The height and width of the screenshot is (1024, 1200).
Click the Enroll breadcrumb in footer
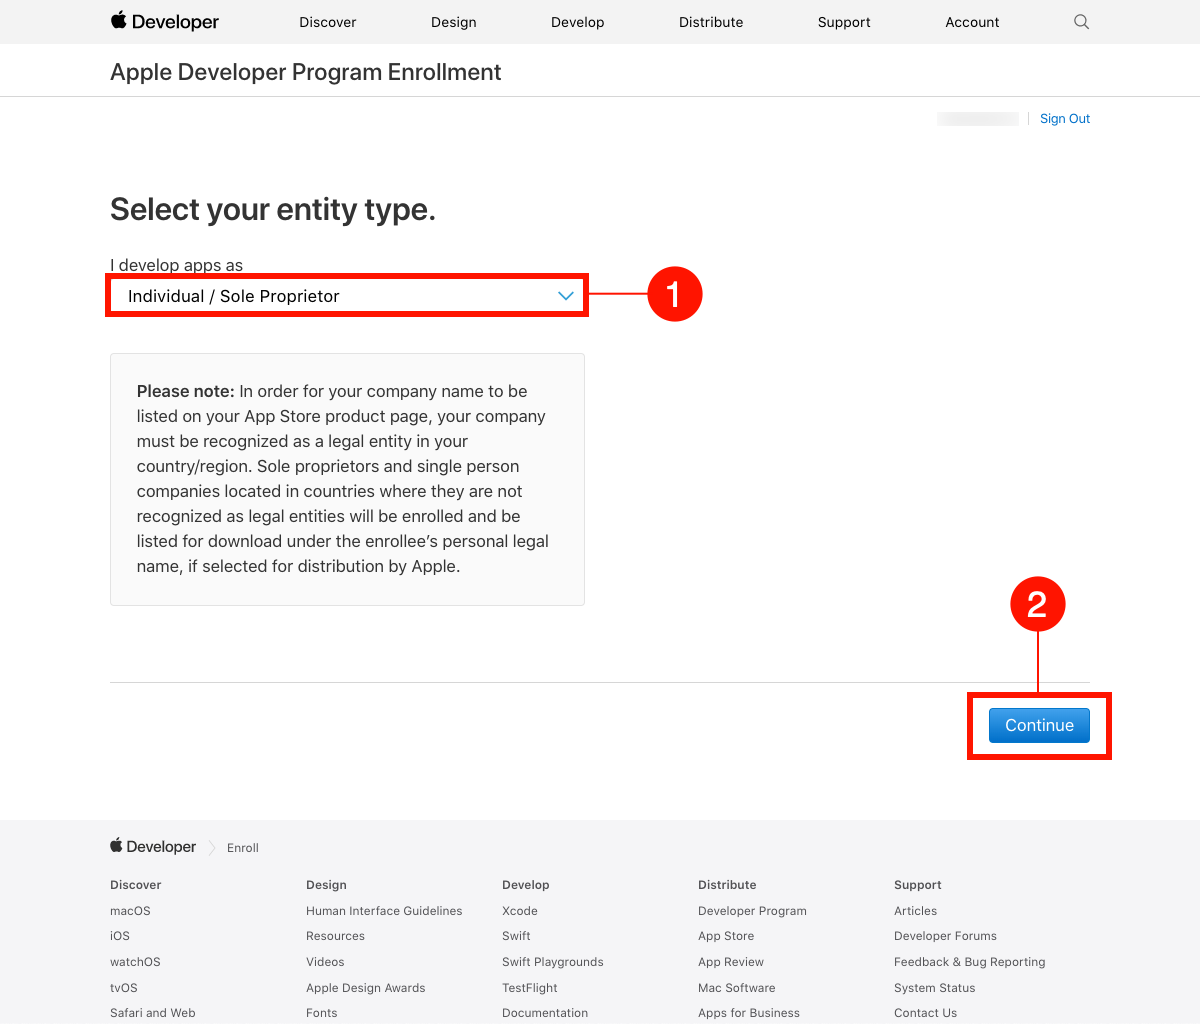point(243,848)
